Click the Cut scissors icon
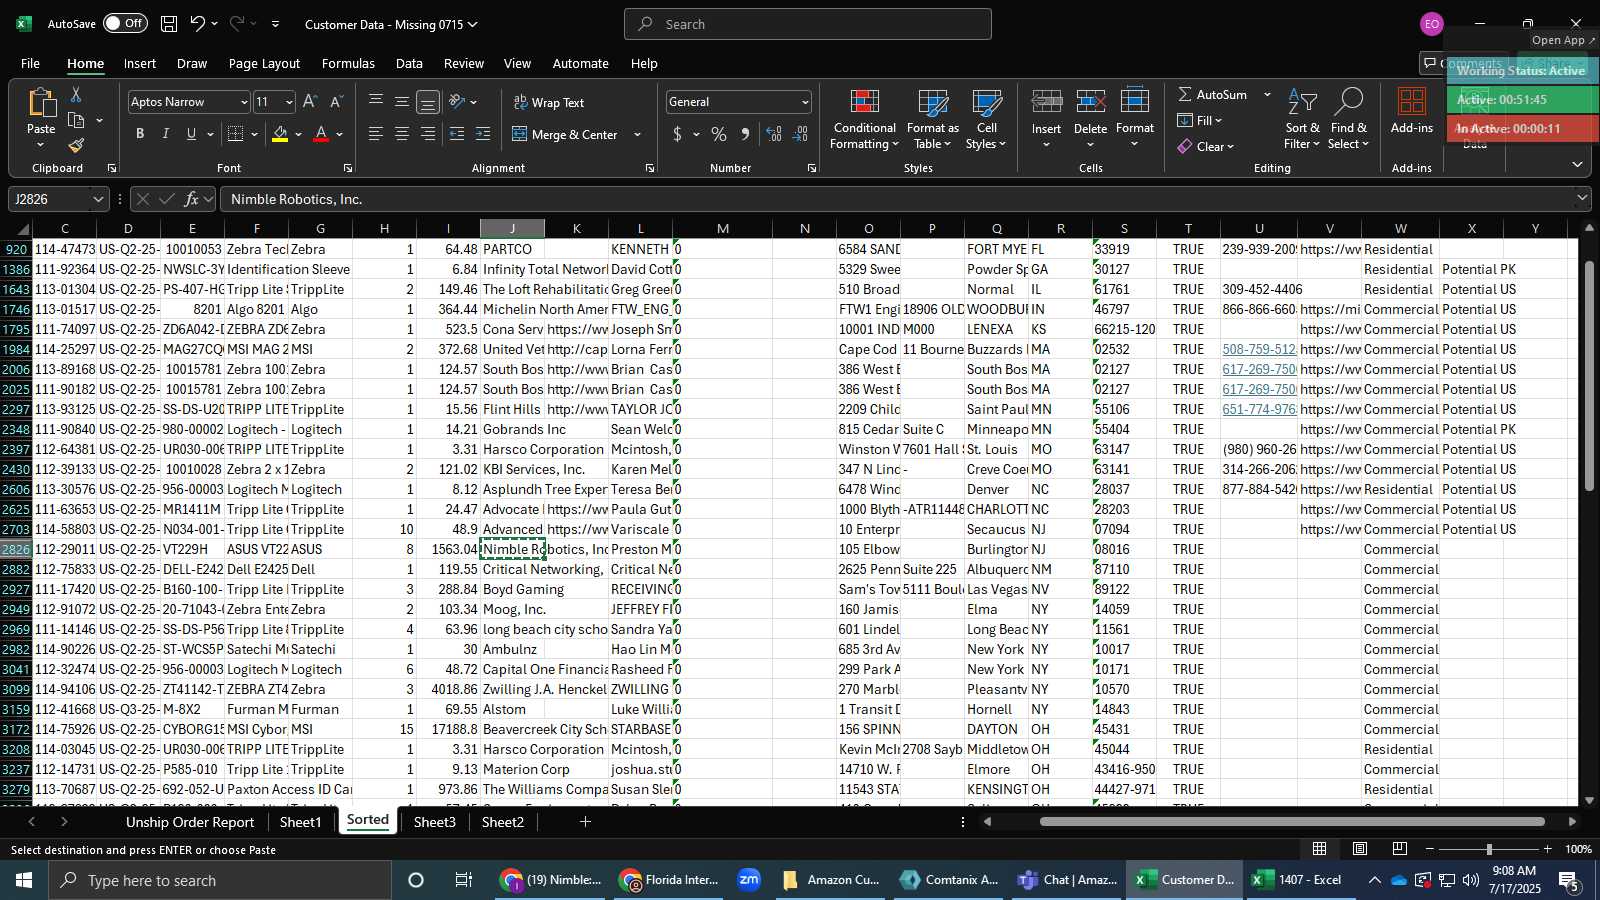Viewport: 1600px width, 900px height. pyautogui.click(x=76, y=94)
